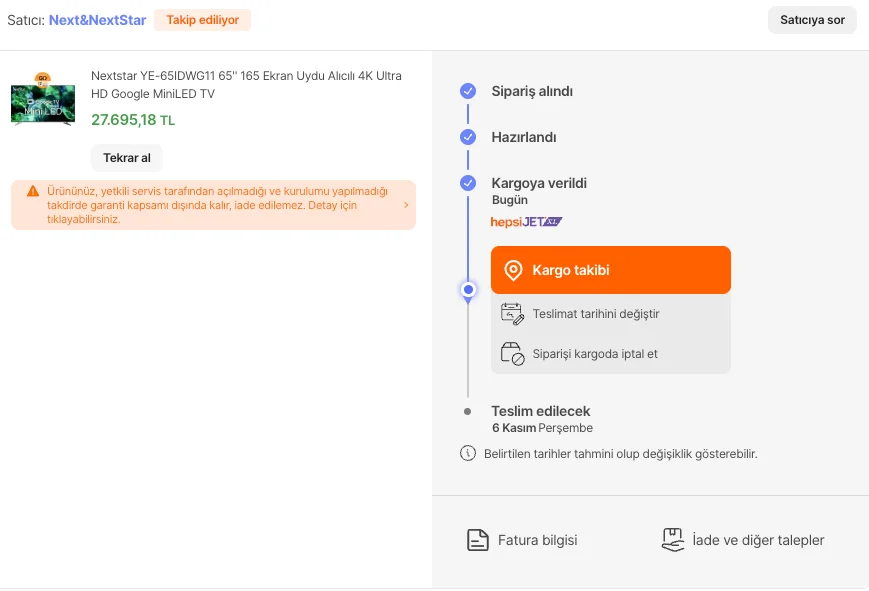The height and width of the screenshot is (591, 869).
Task: Click the Kargo takibi location pin icon
Action: coord(513,270)
